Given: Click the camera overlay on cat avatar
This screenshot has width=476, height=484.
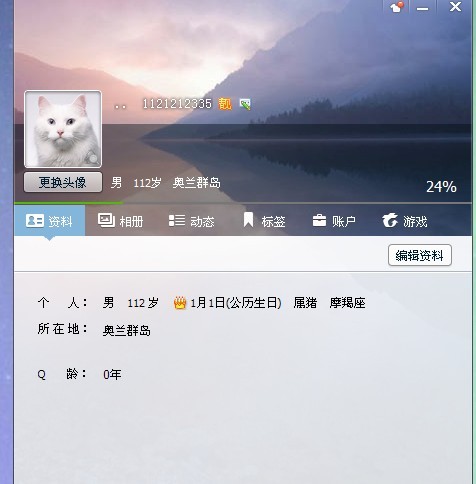Looking at the screenshot, I should [x=92, y=158].
